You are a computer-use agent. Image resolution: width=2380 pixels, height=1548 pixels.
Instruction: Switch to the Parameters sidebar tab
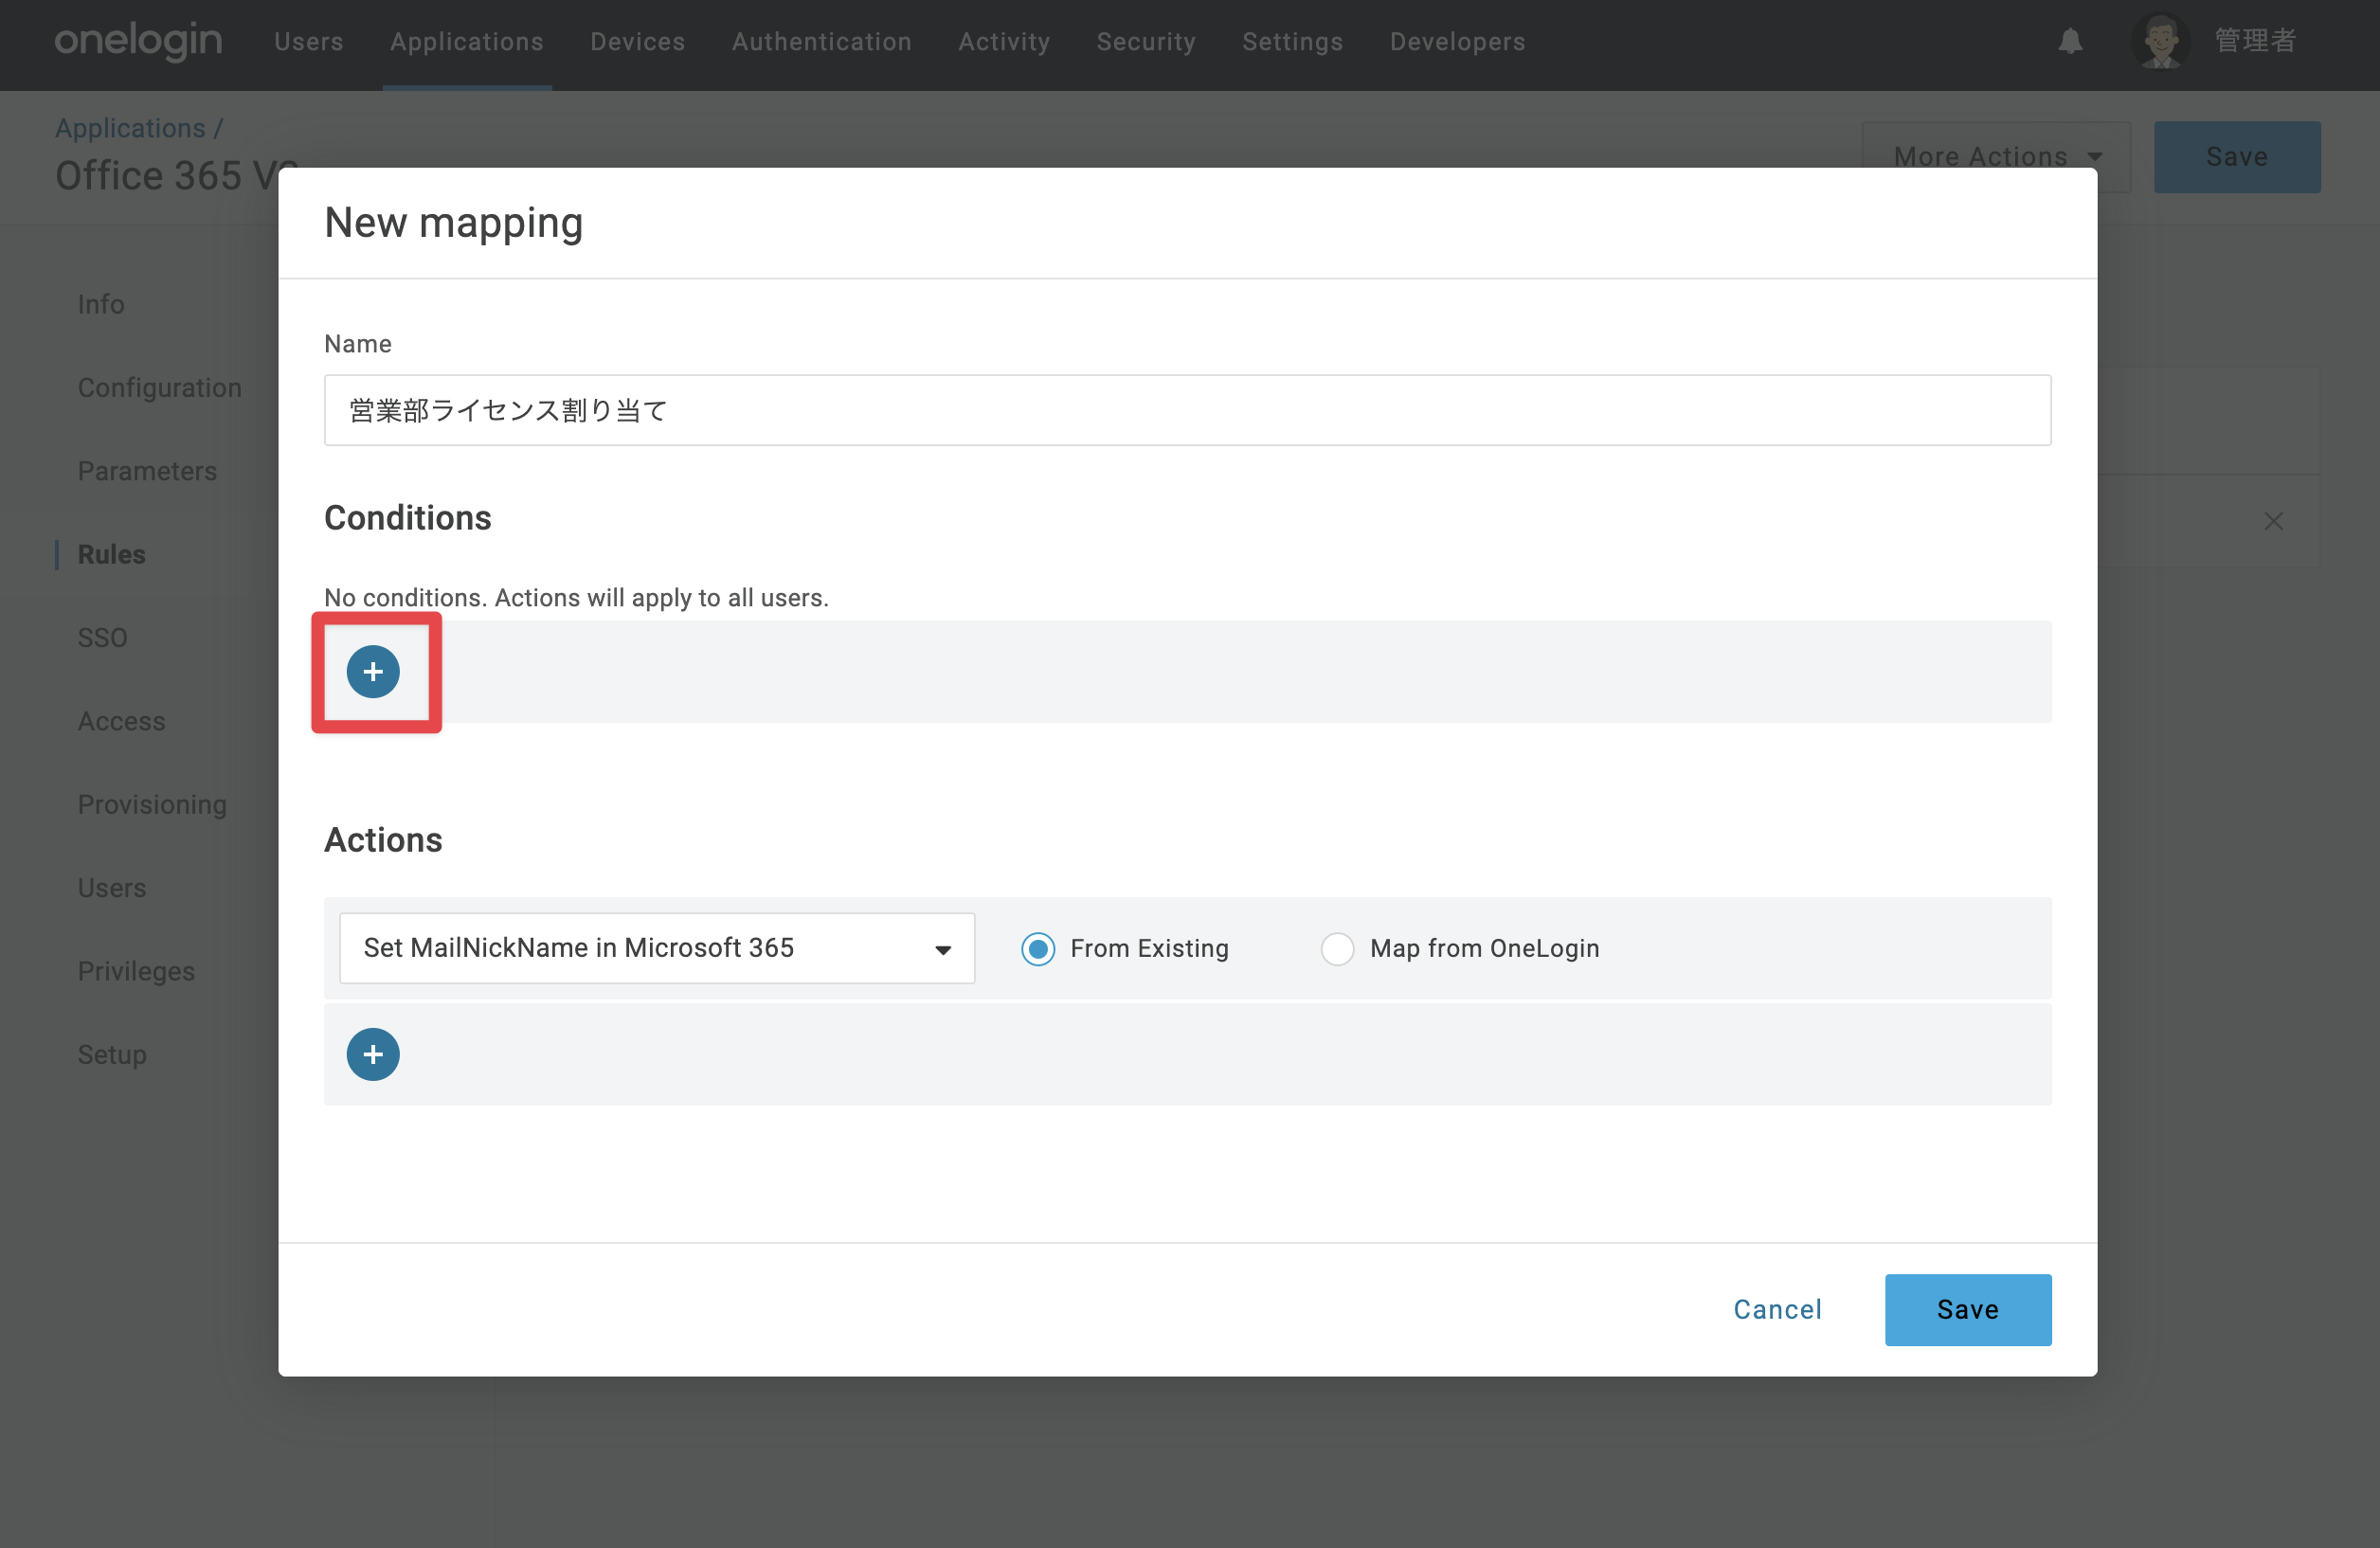[147, 470]
